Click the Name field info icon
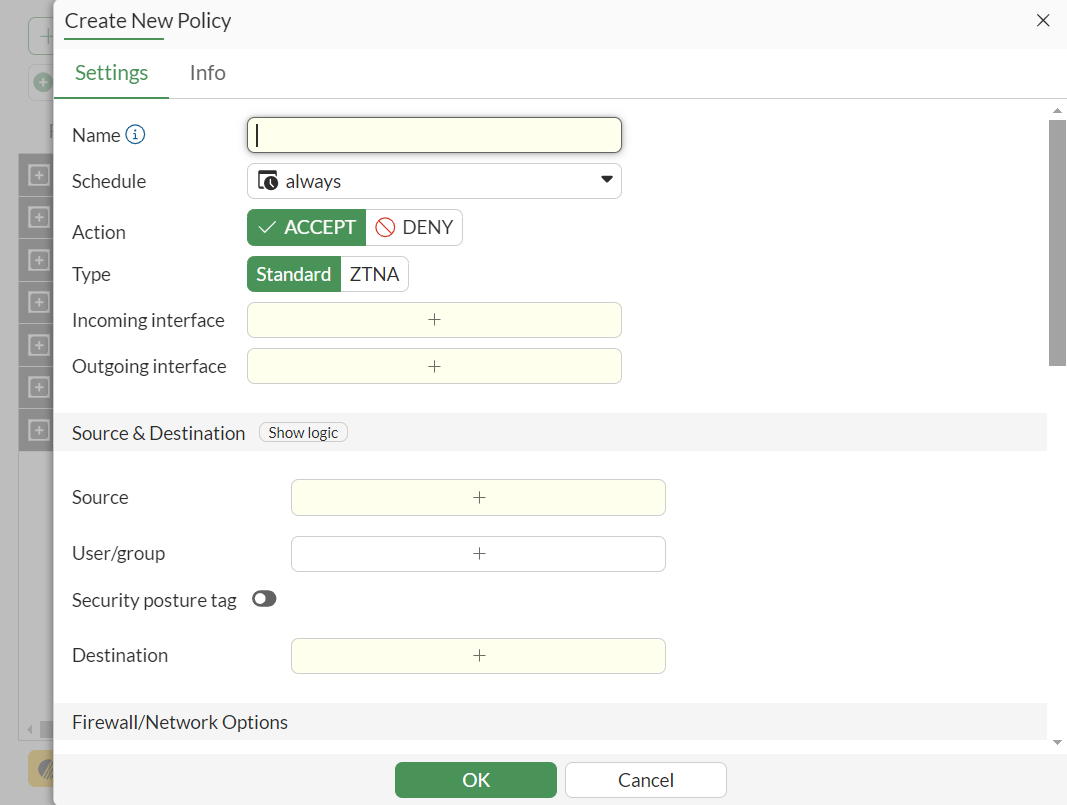Screen dimensions: 1067x805 coord(136,135)
